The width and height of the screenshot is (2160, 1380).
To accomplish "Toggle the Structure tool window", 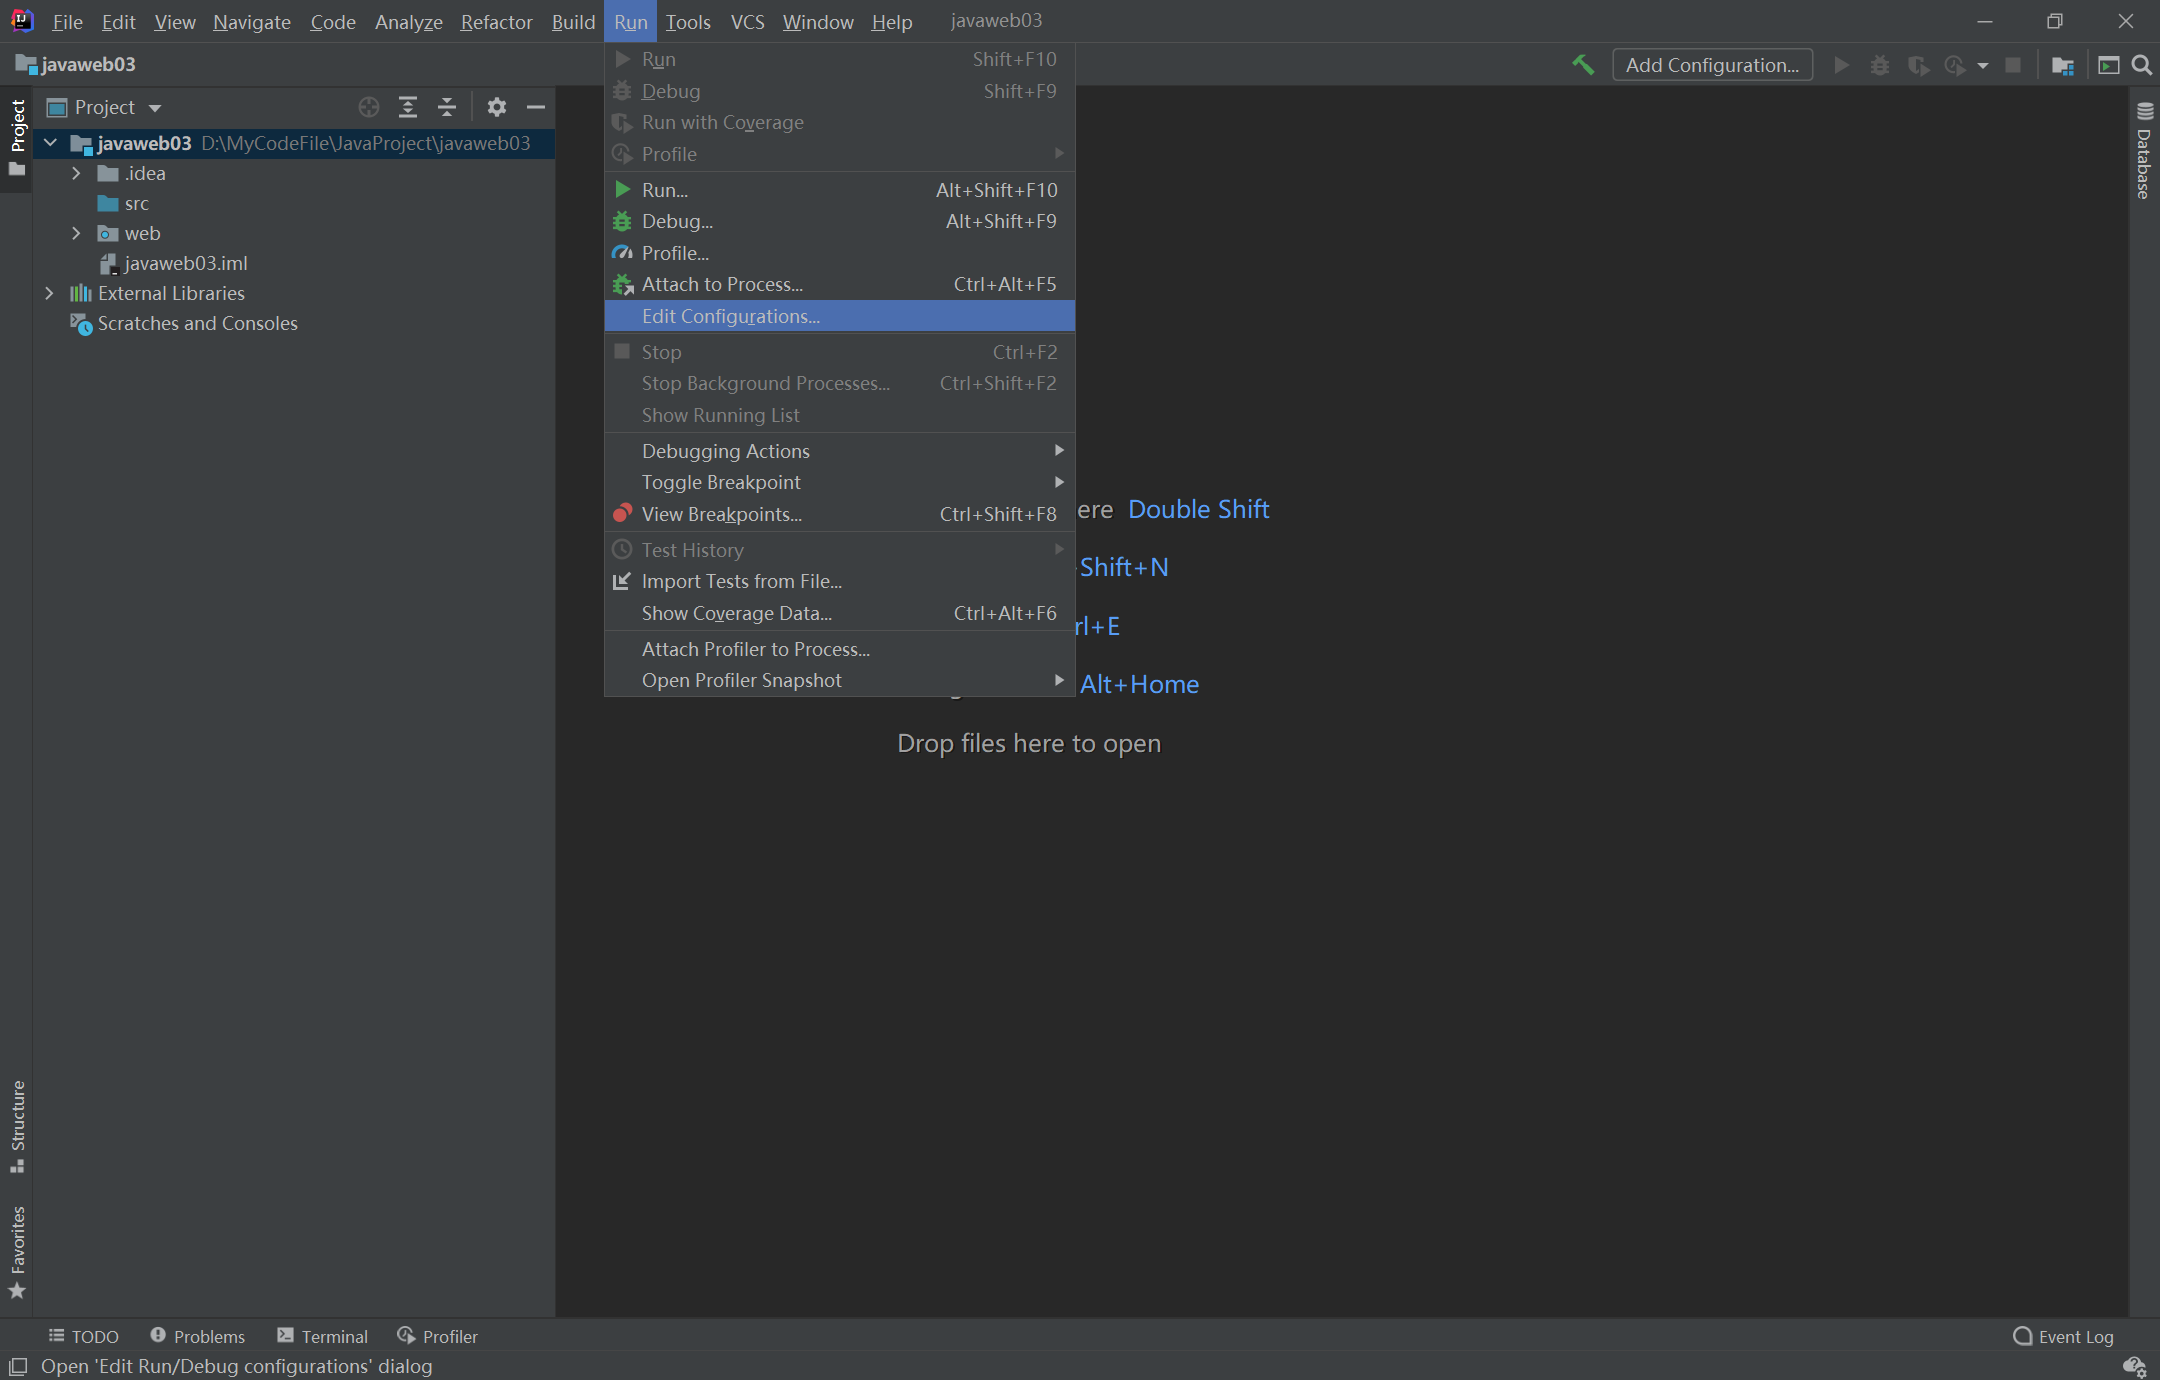I will [x=17, y=1126].
